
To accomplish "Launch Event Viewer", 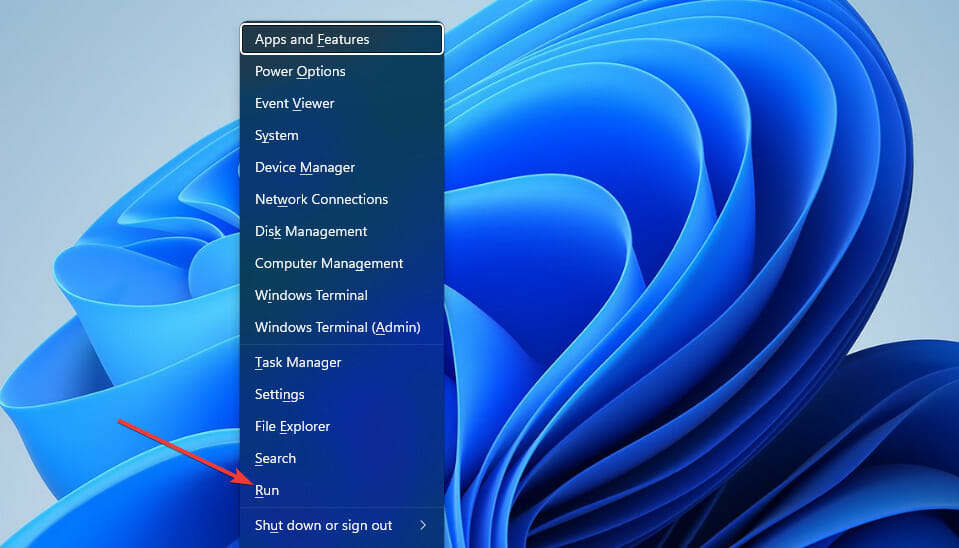I will coord(295,104).
